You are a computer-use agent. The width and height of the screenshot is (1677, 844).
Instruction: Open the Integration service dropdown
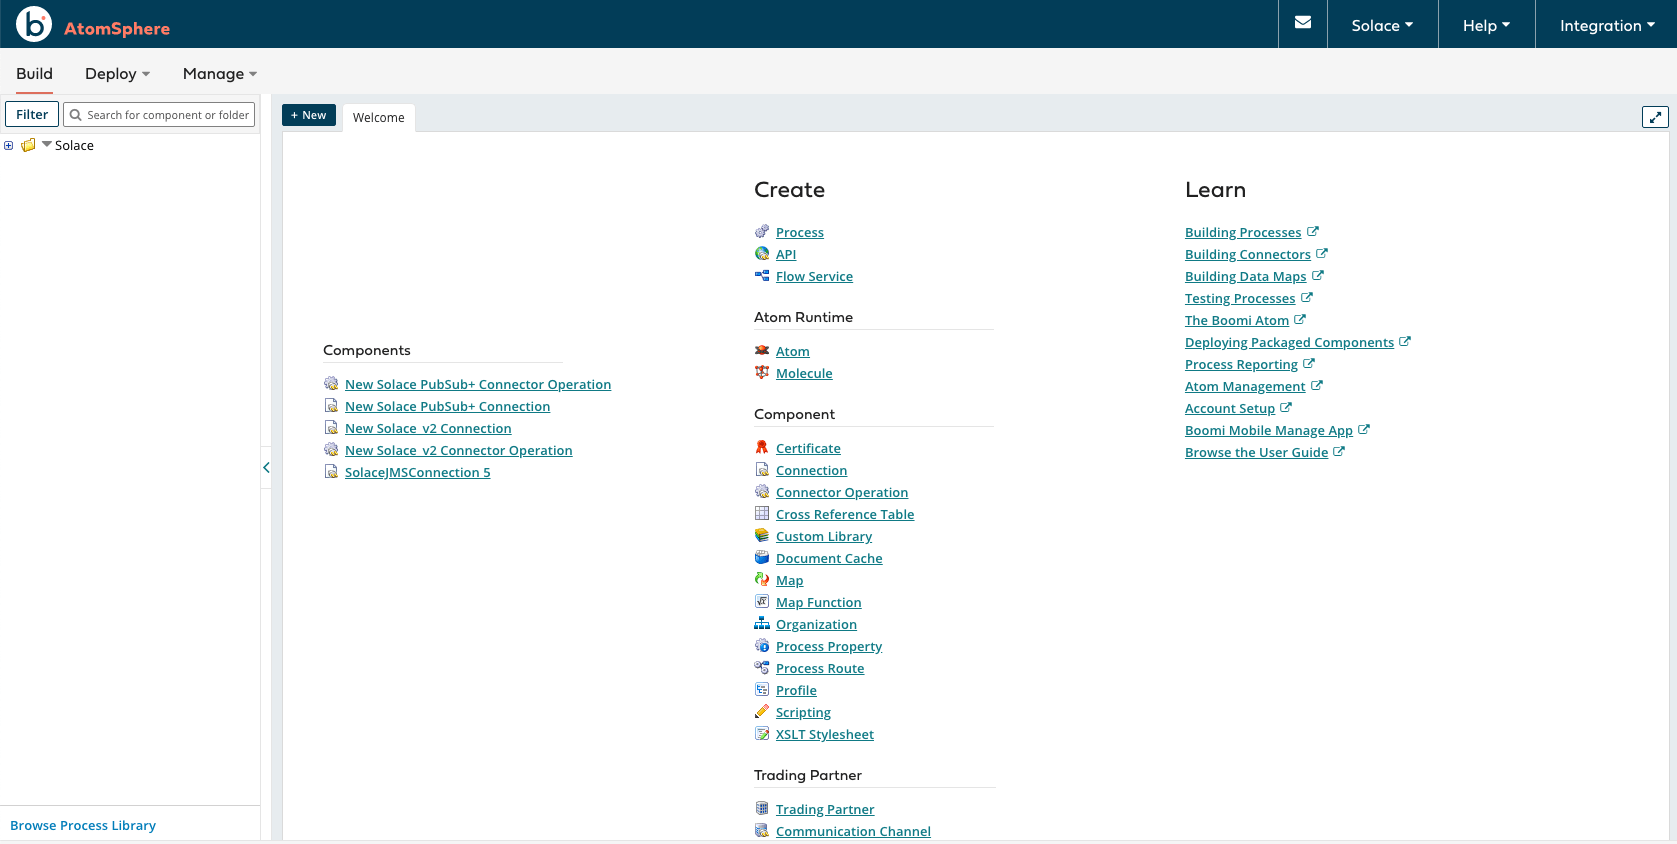click(1606, 25)
